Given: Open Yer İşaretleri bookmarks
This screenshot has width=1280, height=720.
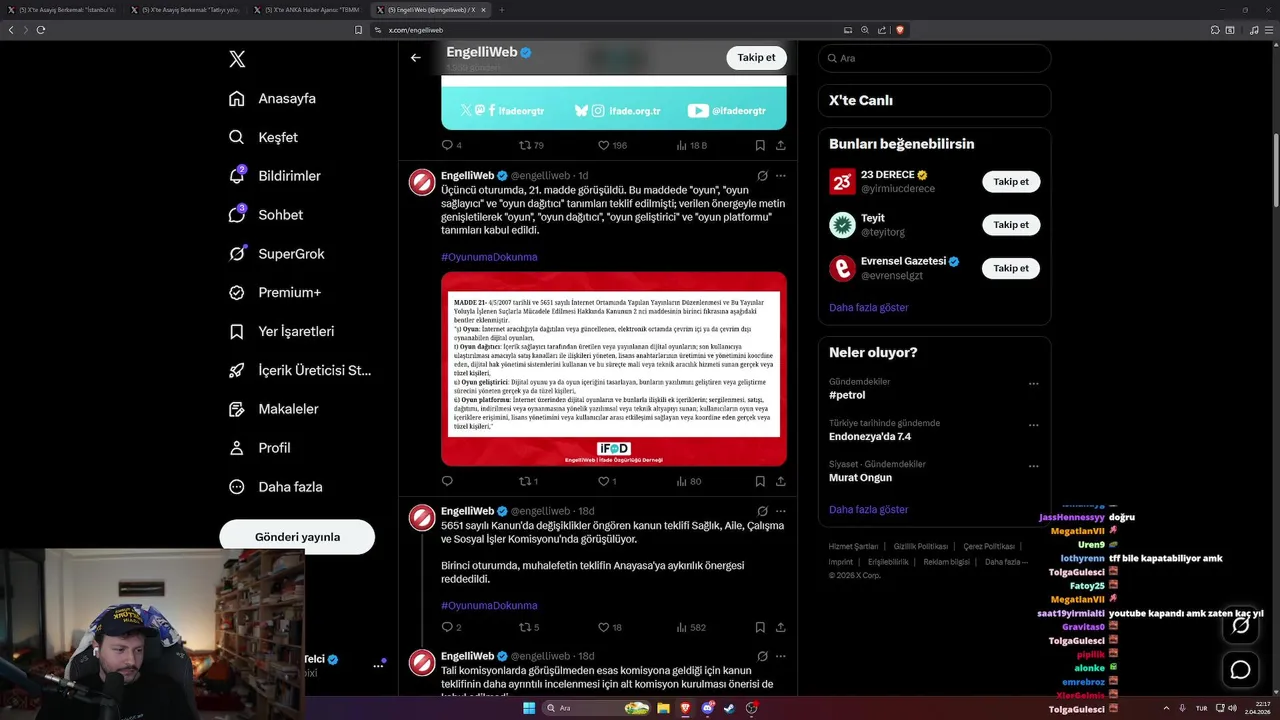Looking at the screenshot, I should (x=281, y=331).
